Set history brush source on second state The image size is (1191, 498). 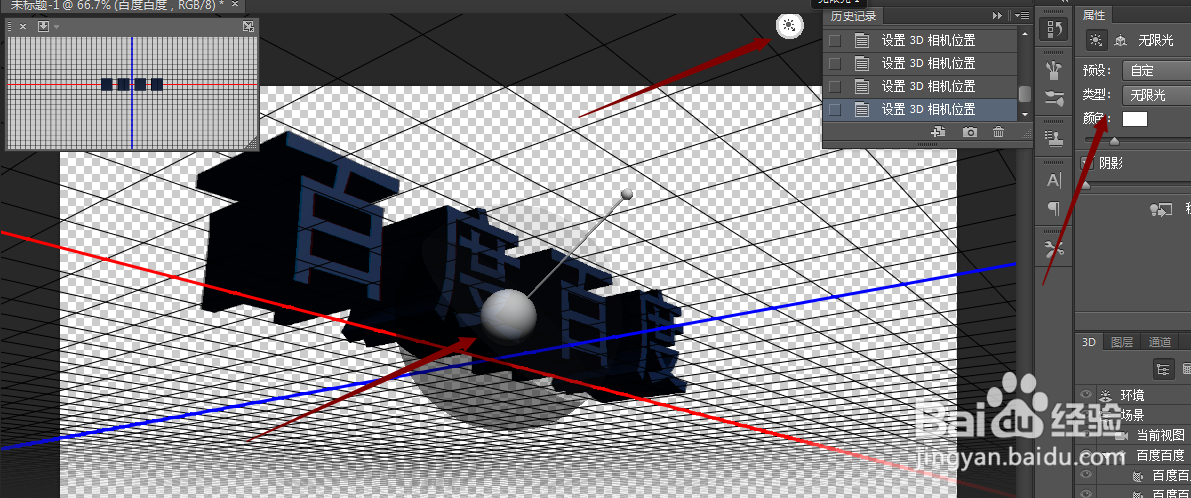tap(835, 64)
